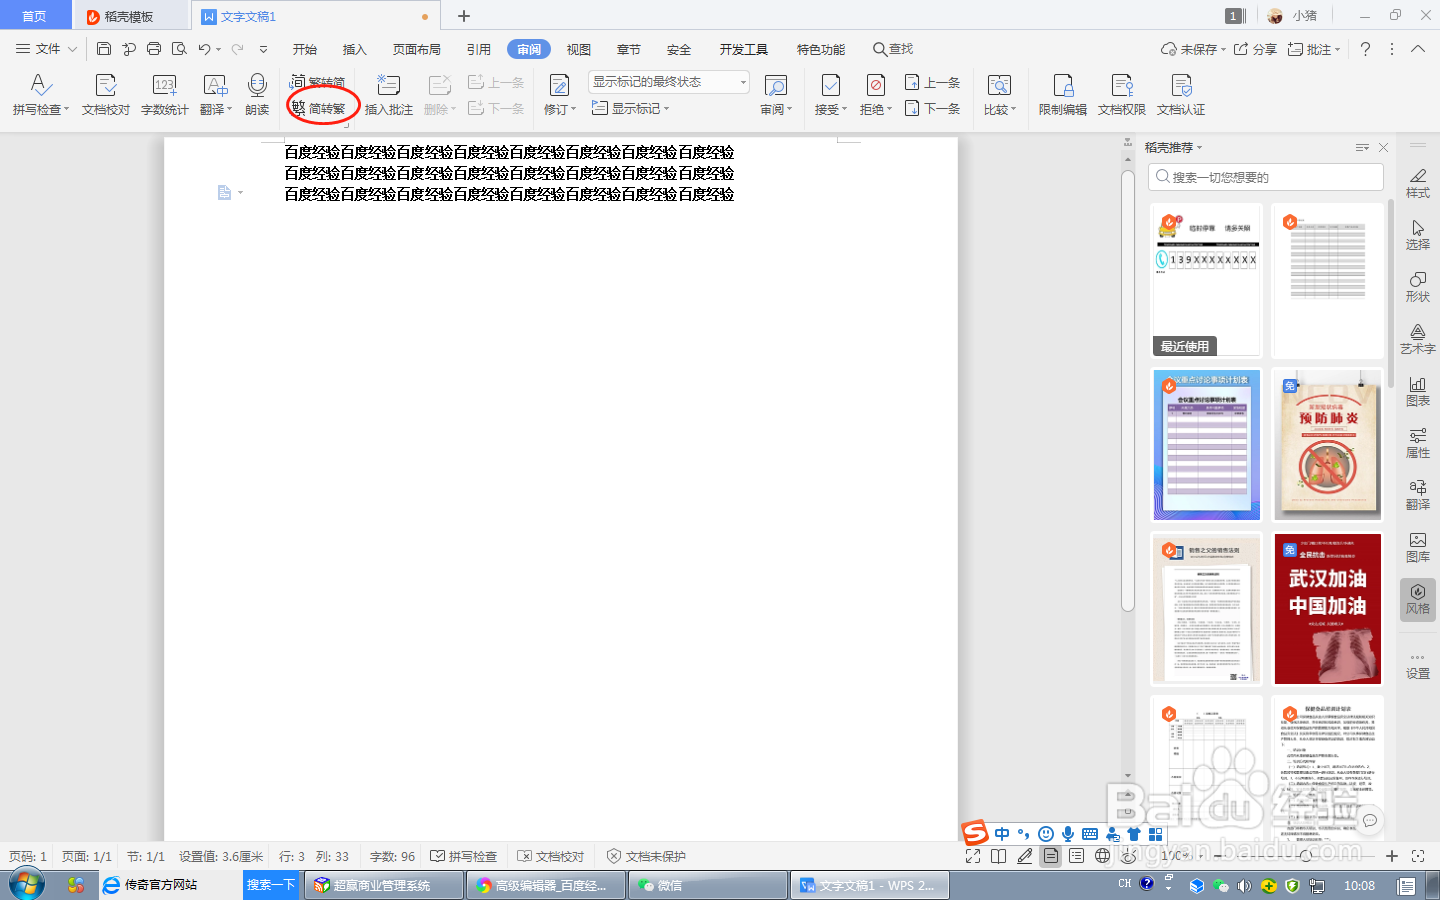Collapse the ribbon with the chevron
Viewport: 1440px width, 900px height.
1418,48
